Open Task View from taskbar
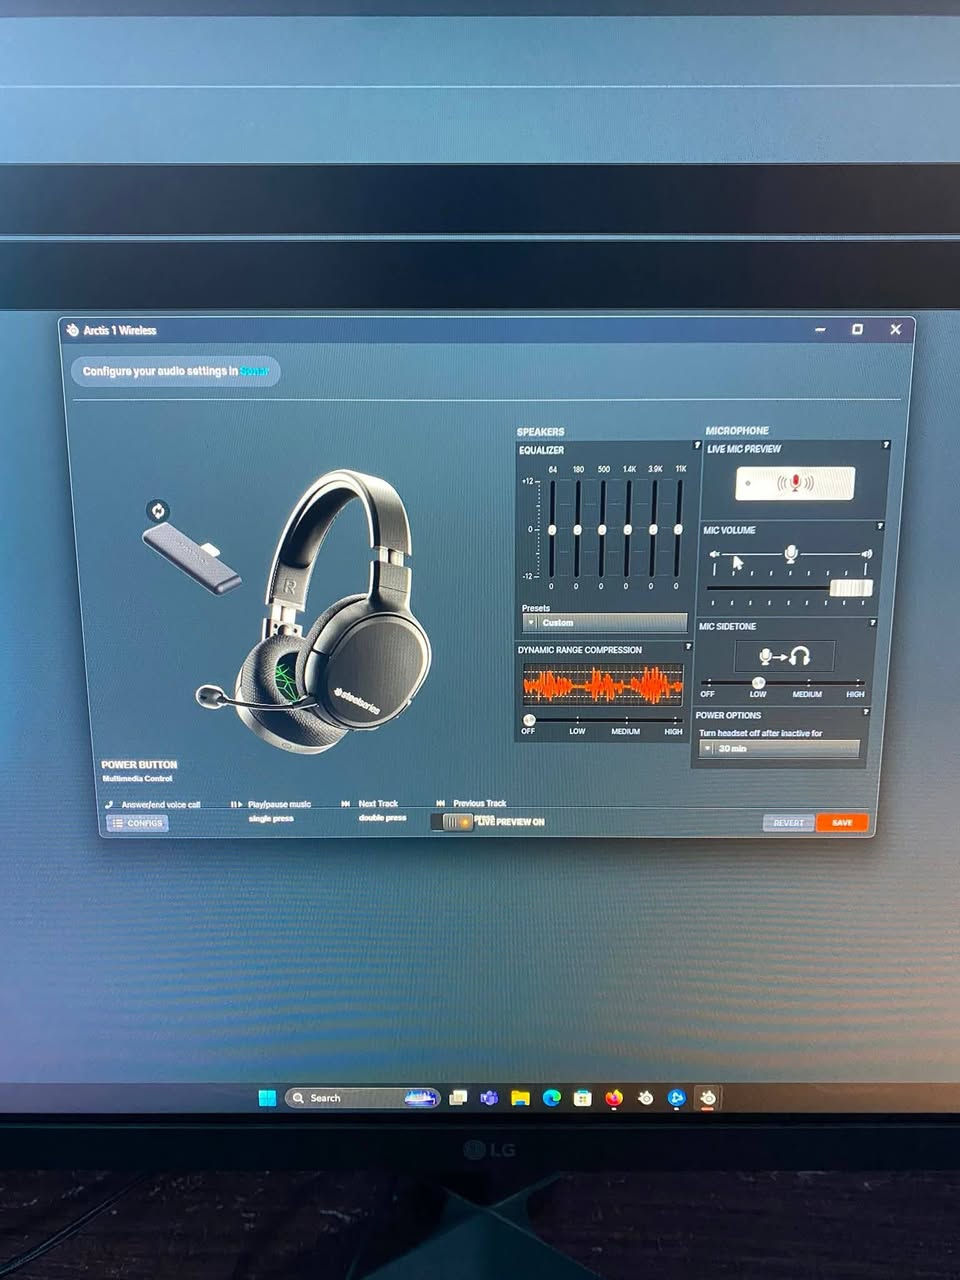 tap(458, 1098)
